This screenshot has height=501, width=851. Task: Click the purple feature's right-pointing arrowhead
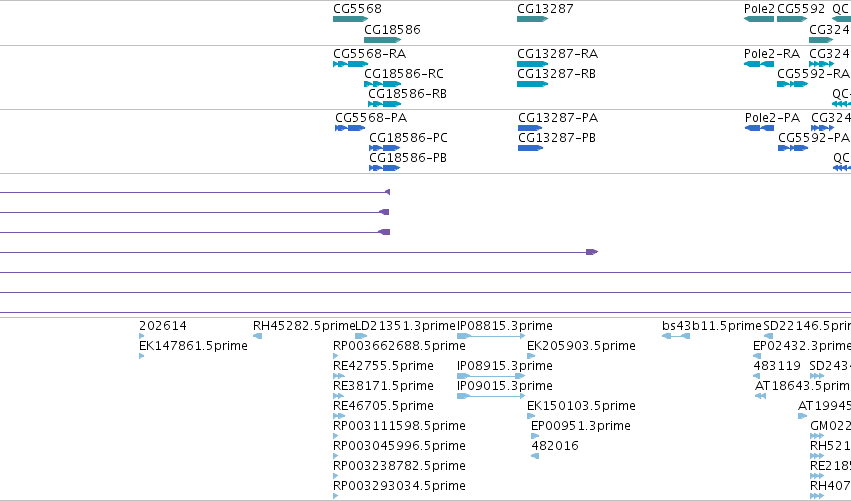[592, 252]
